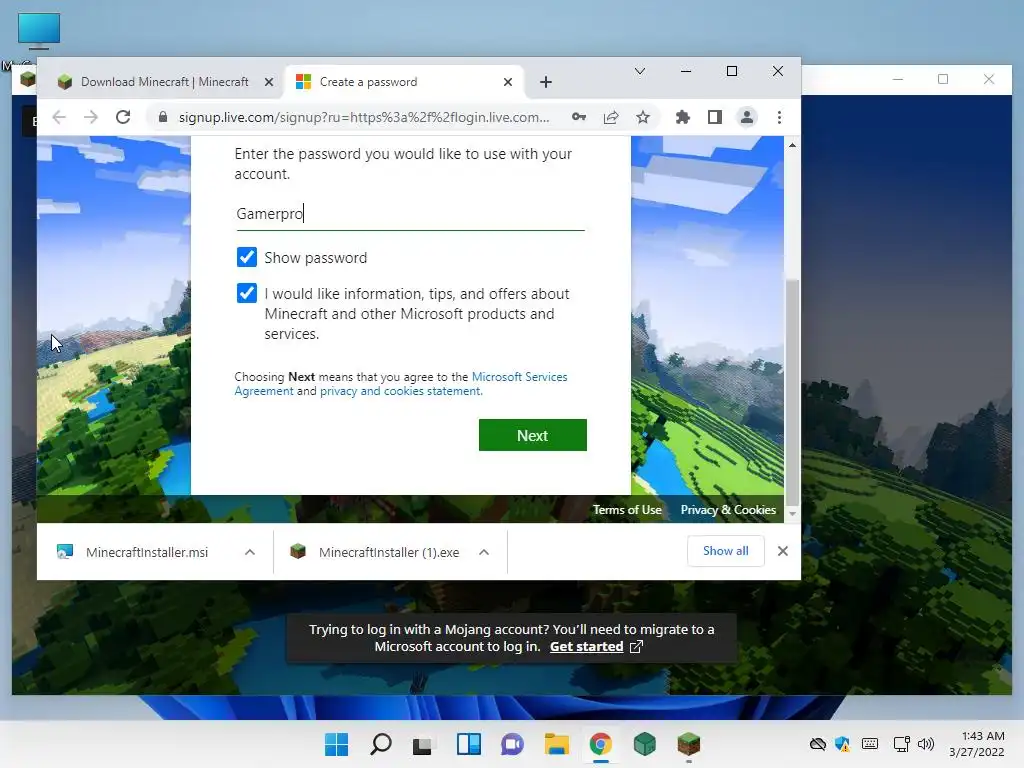Click the green Next button
1024x768 pixels.
click(x=532, y=435)
